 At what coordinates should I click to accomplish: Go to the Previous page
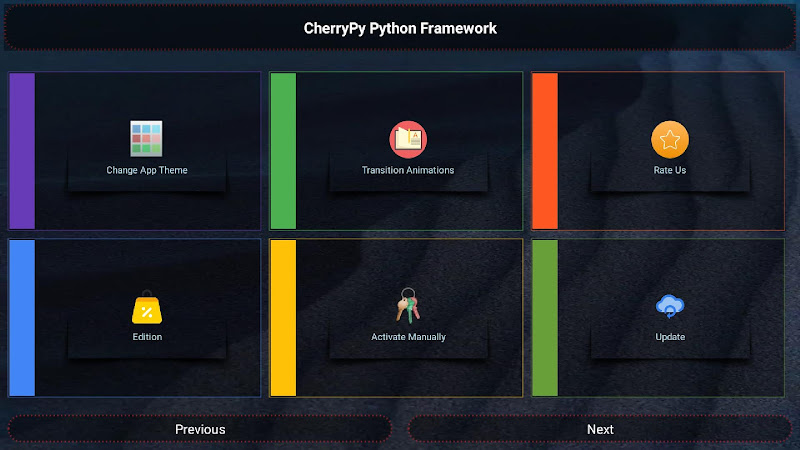tap(200, 429)
